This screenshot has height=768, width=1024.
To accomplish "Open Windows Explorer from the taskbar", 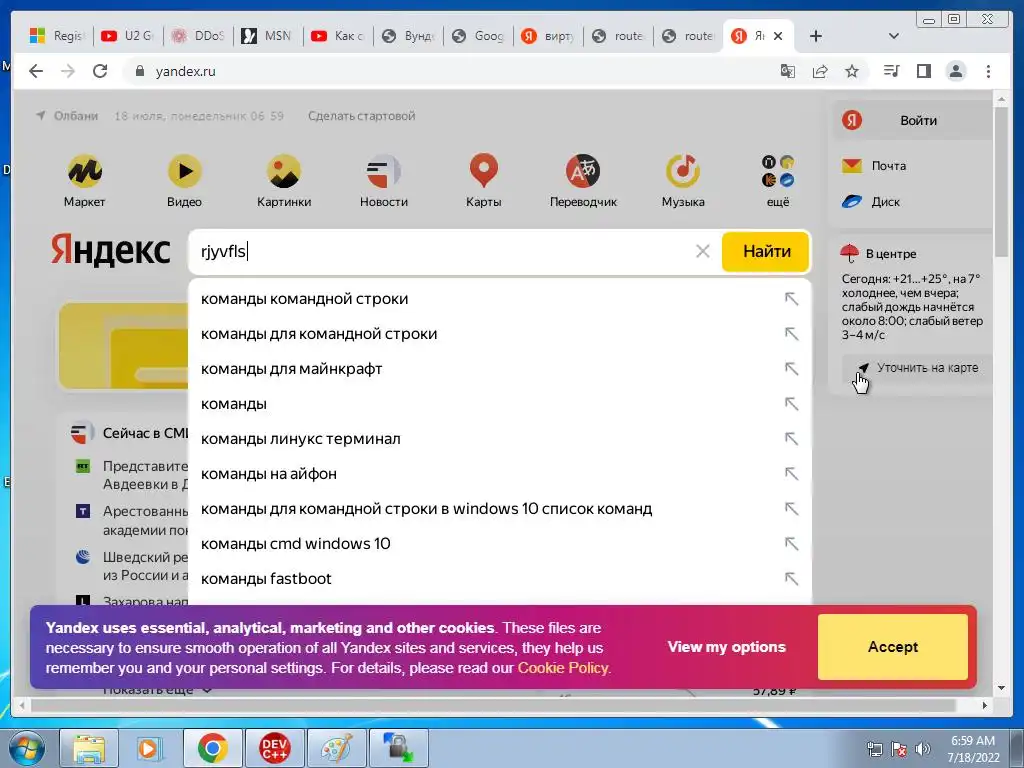I will [x=89, y=748].
